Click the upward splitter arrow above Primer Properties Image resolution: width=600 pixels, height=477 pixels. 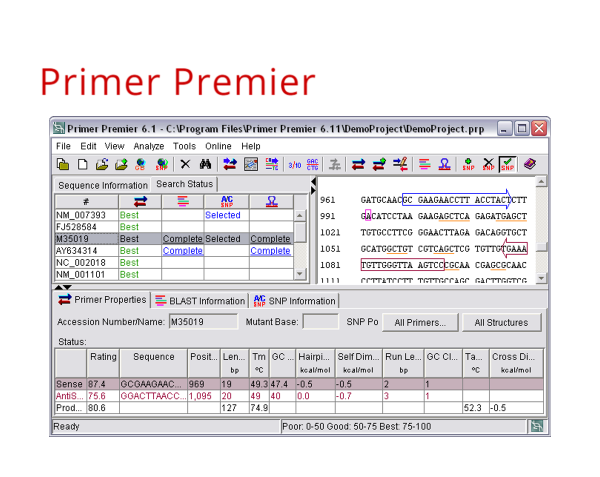tap(58, 287)
